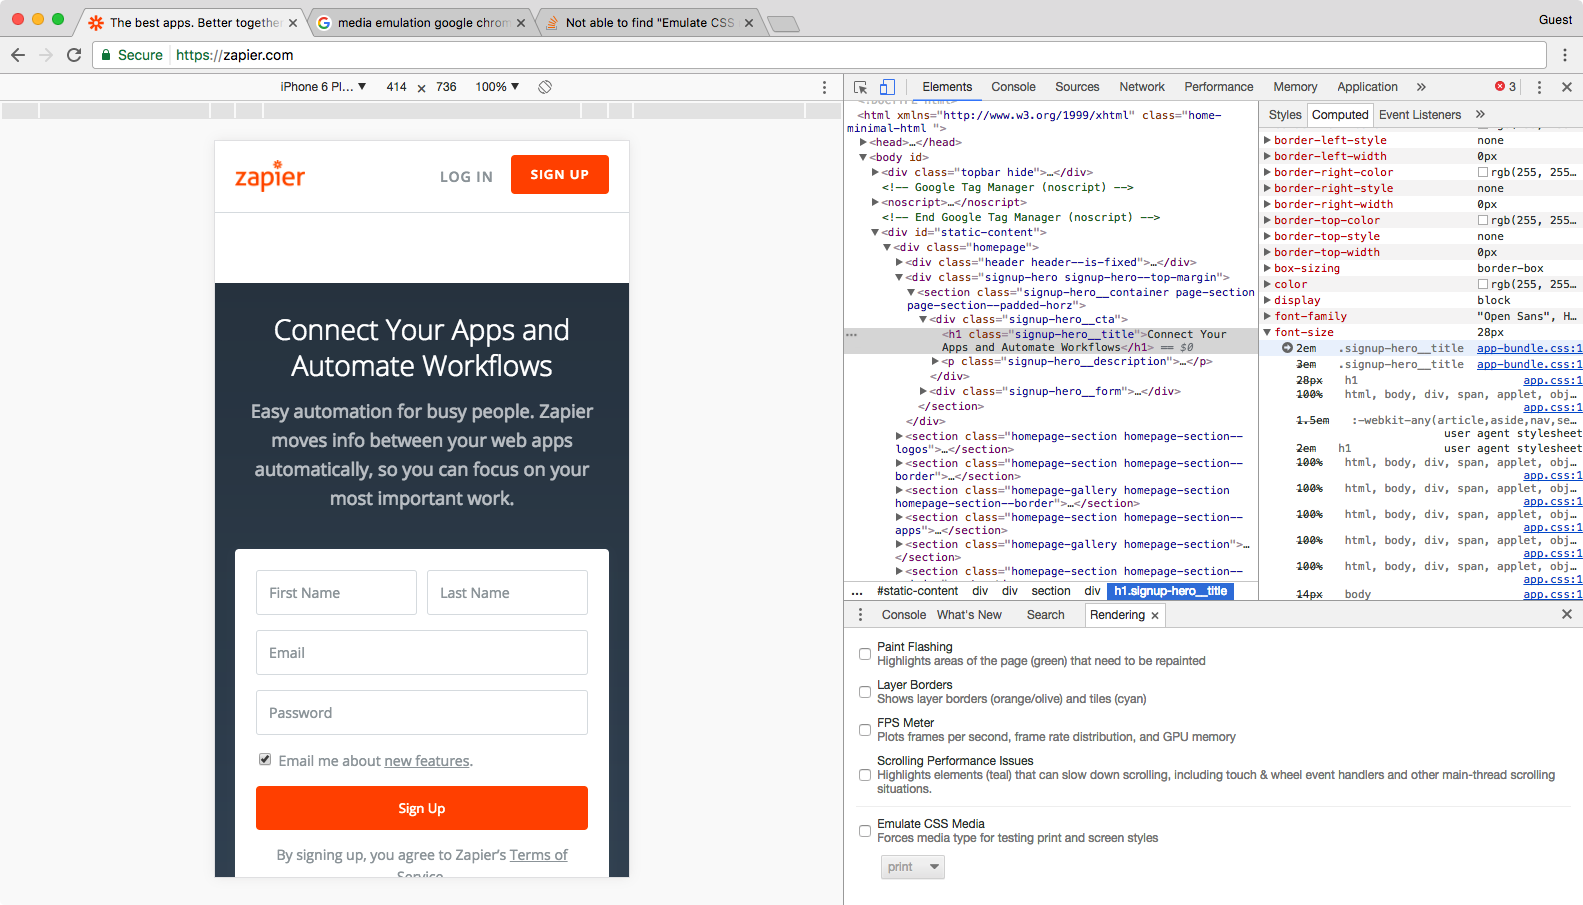Open the drawer three-dot menu

[x=860, y=615]
